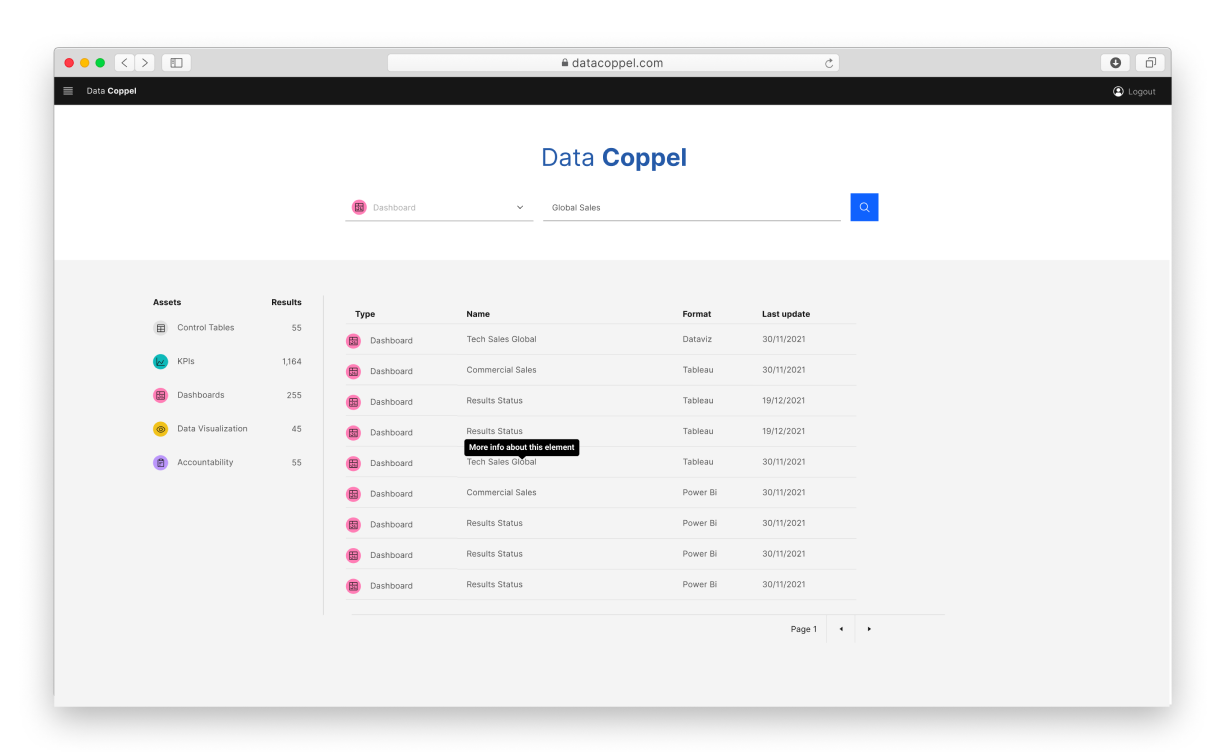
Task: Click the purple Accountability asset icon
Action: click(x=161, y=463)
